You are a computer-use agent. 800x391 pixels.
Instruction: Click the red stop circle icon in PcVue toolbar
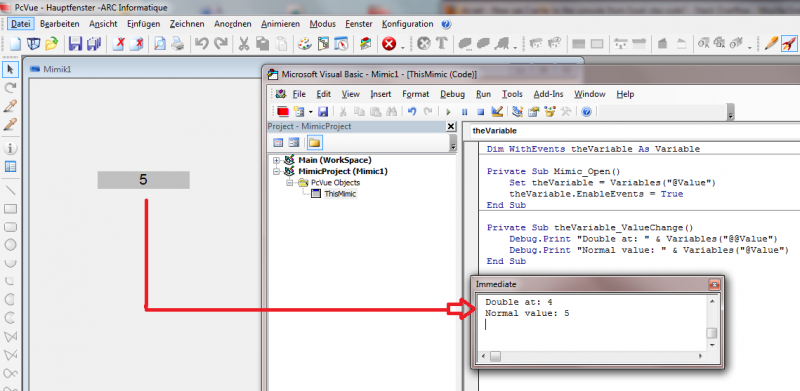pyautogui.click(x=389, y=44)
